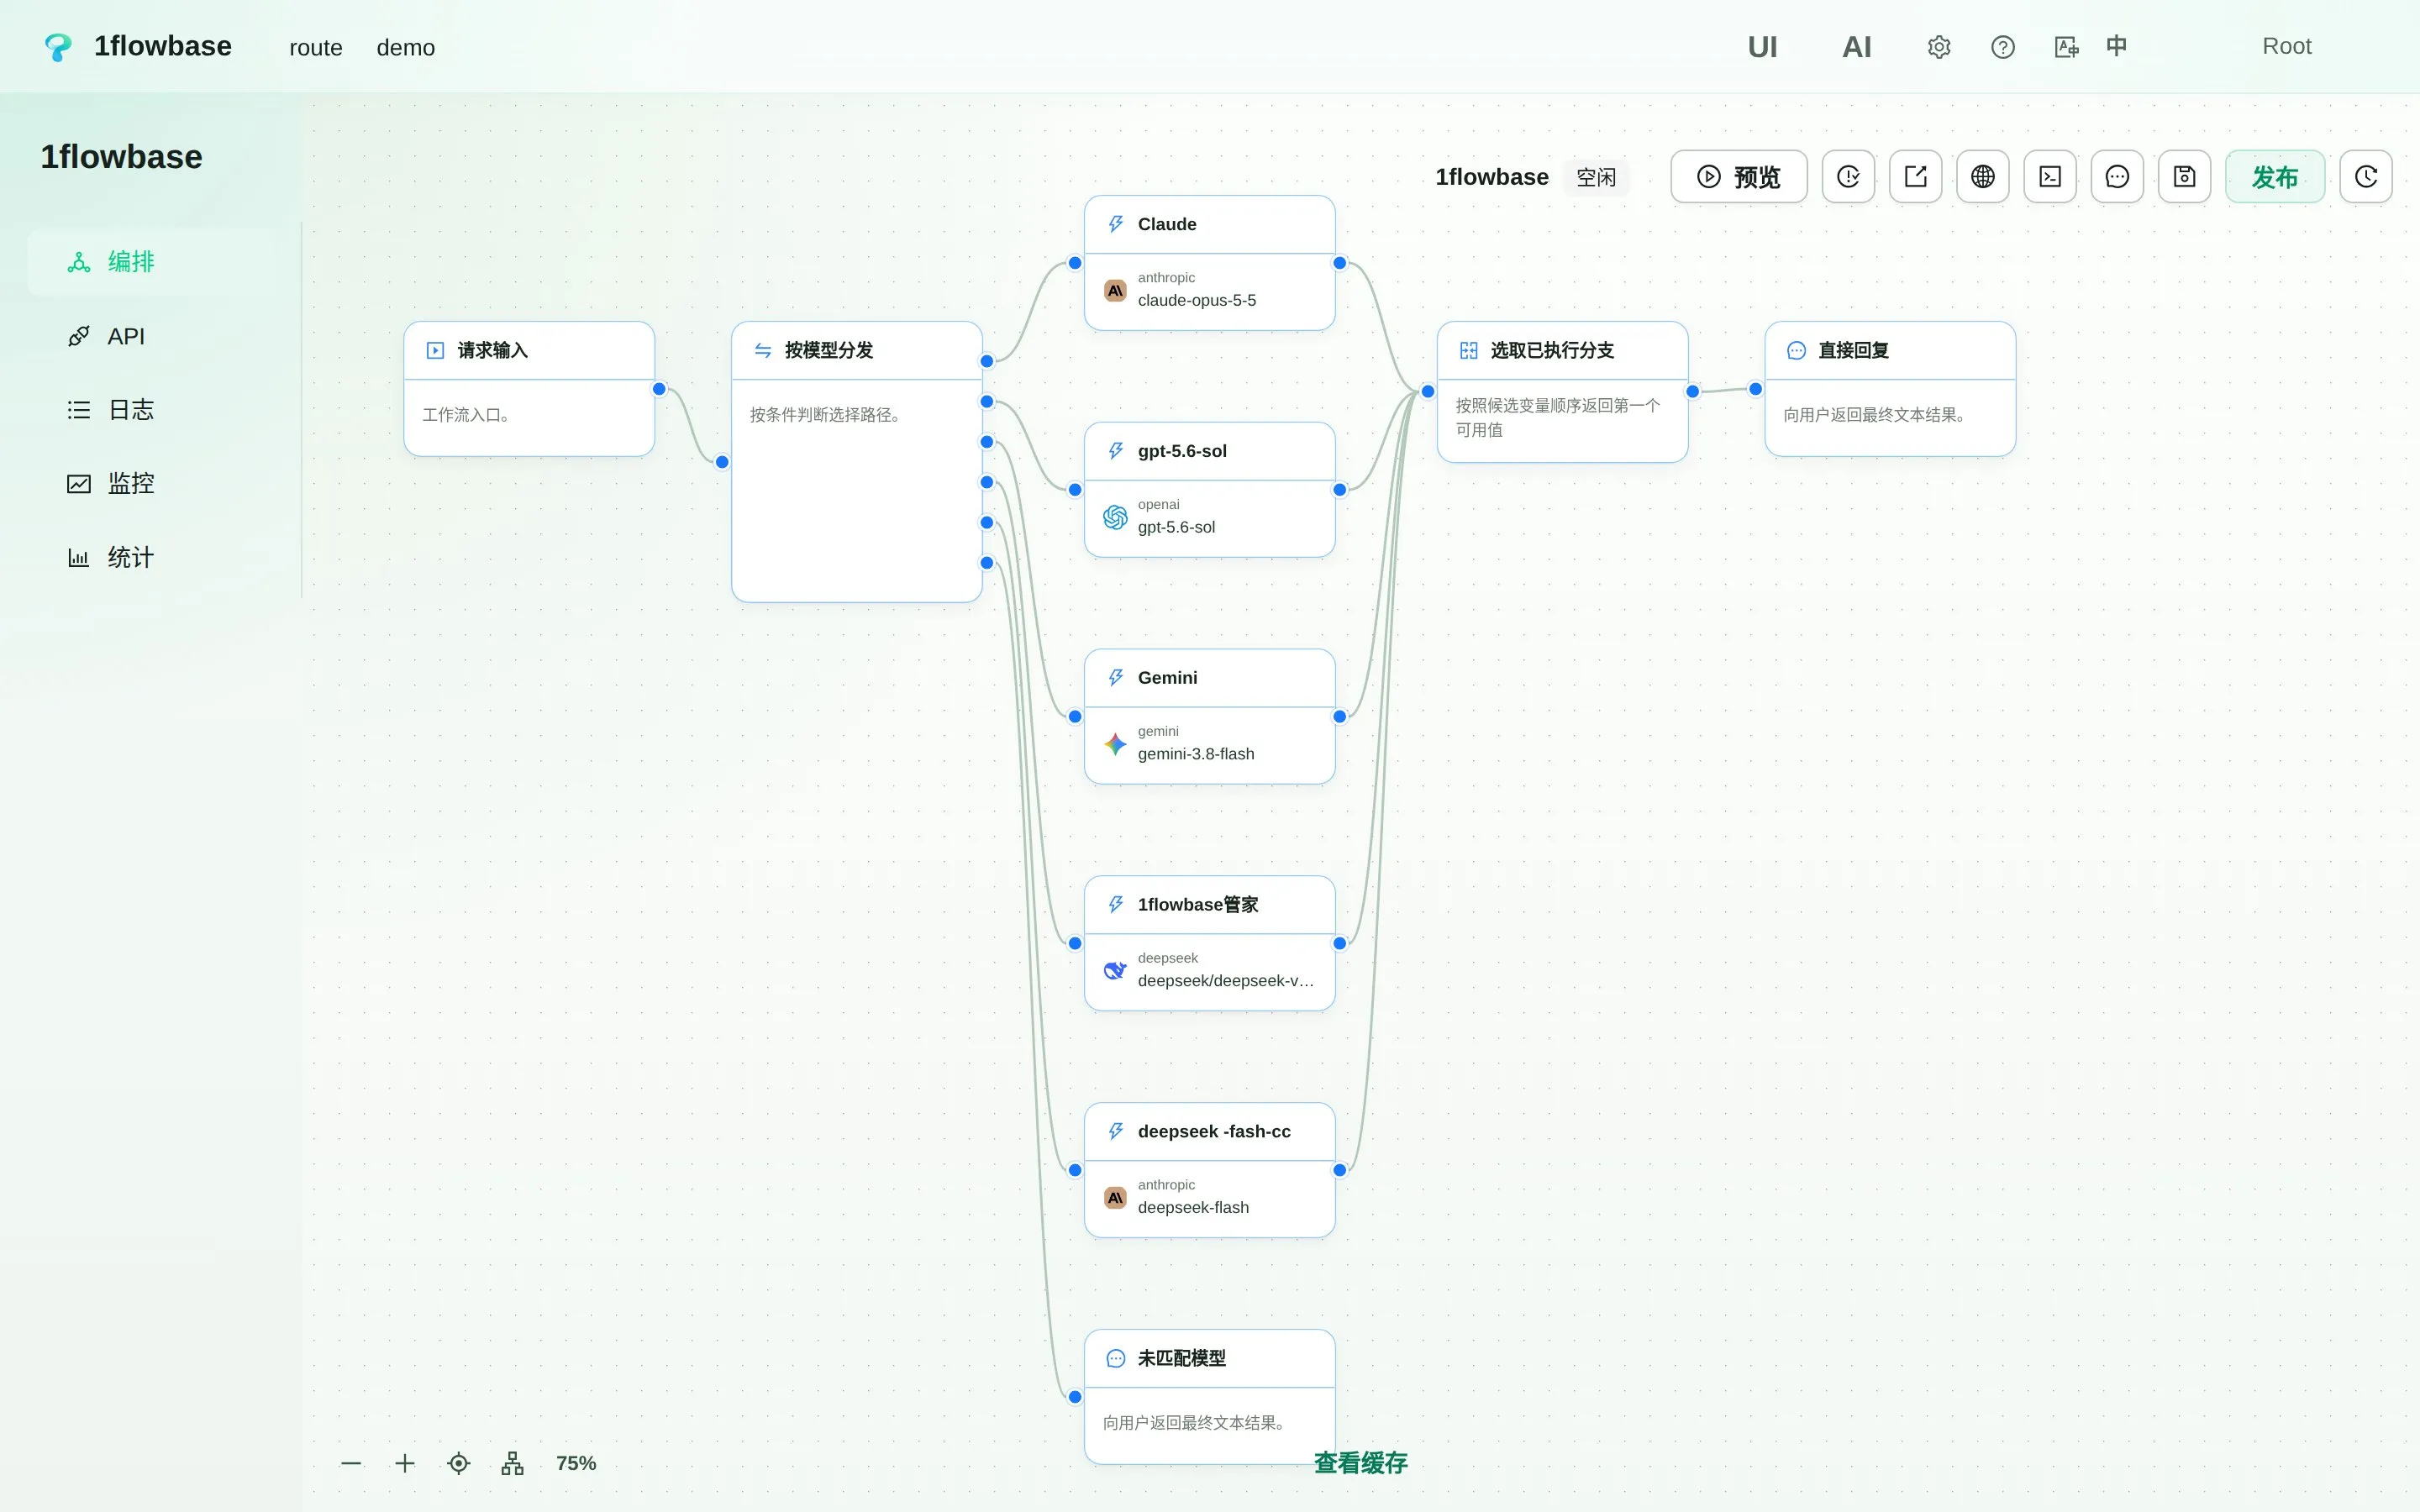
Task: Click the demo breadcrumb
Action: pyautogui.click(x=406, y=48)
